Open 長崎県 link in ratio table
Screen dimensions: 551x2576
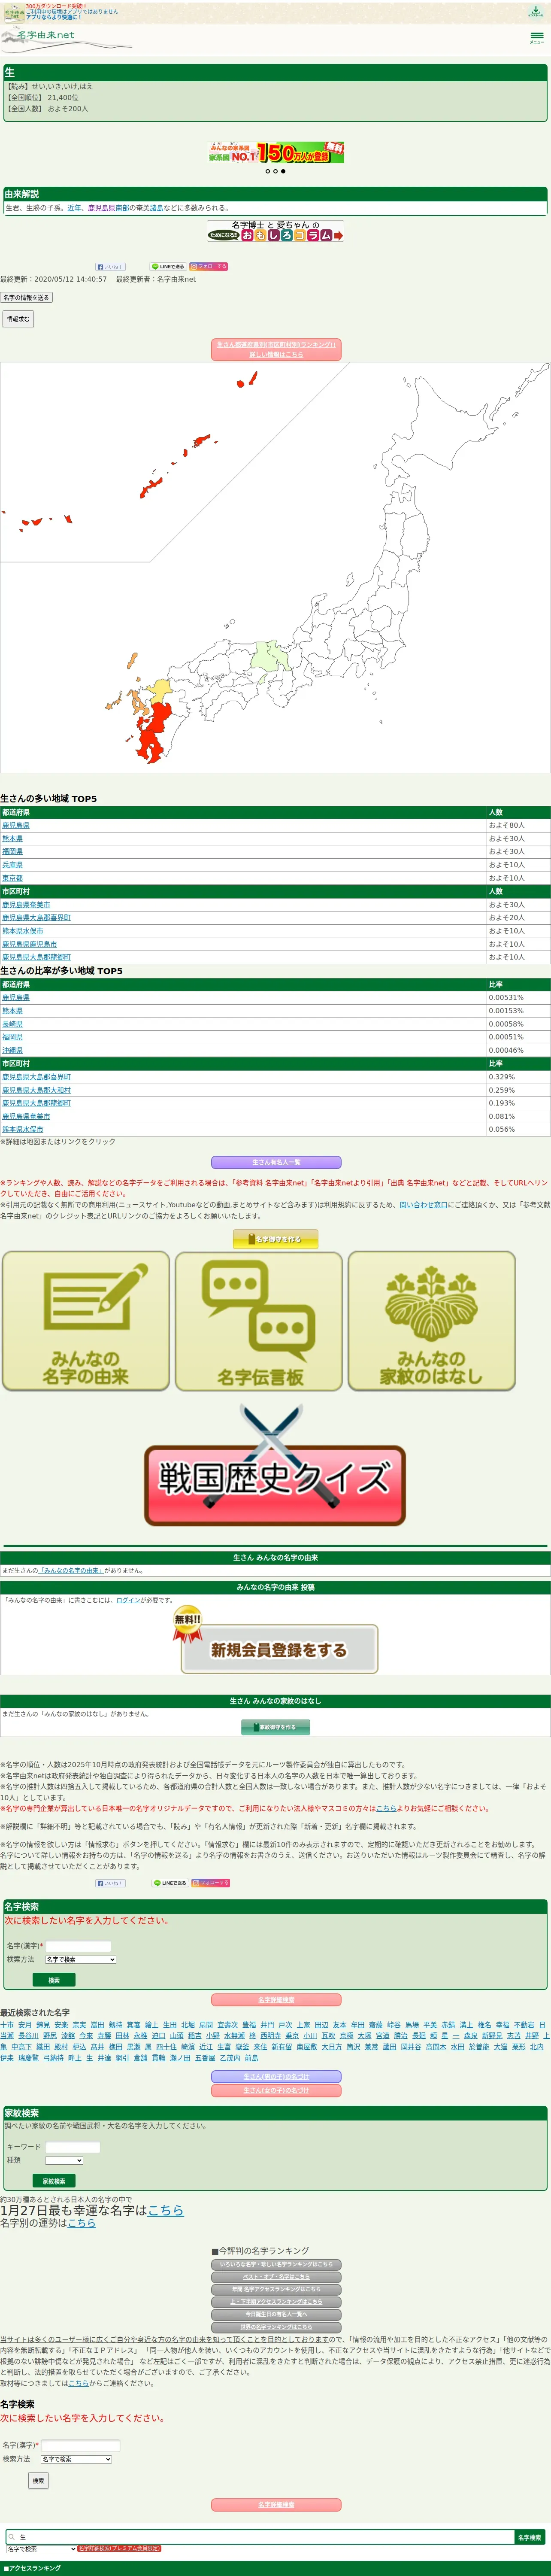point(13,1024)
